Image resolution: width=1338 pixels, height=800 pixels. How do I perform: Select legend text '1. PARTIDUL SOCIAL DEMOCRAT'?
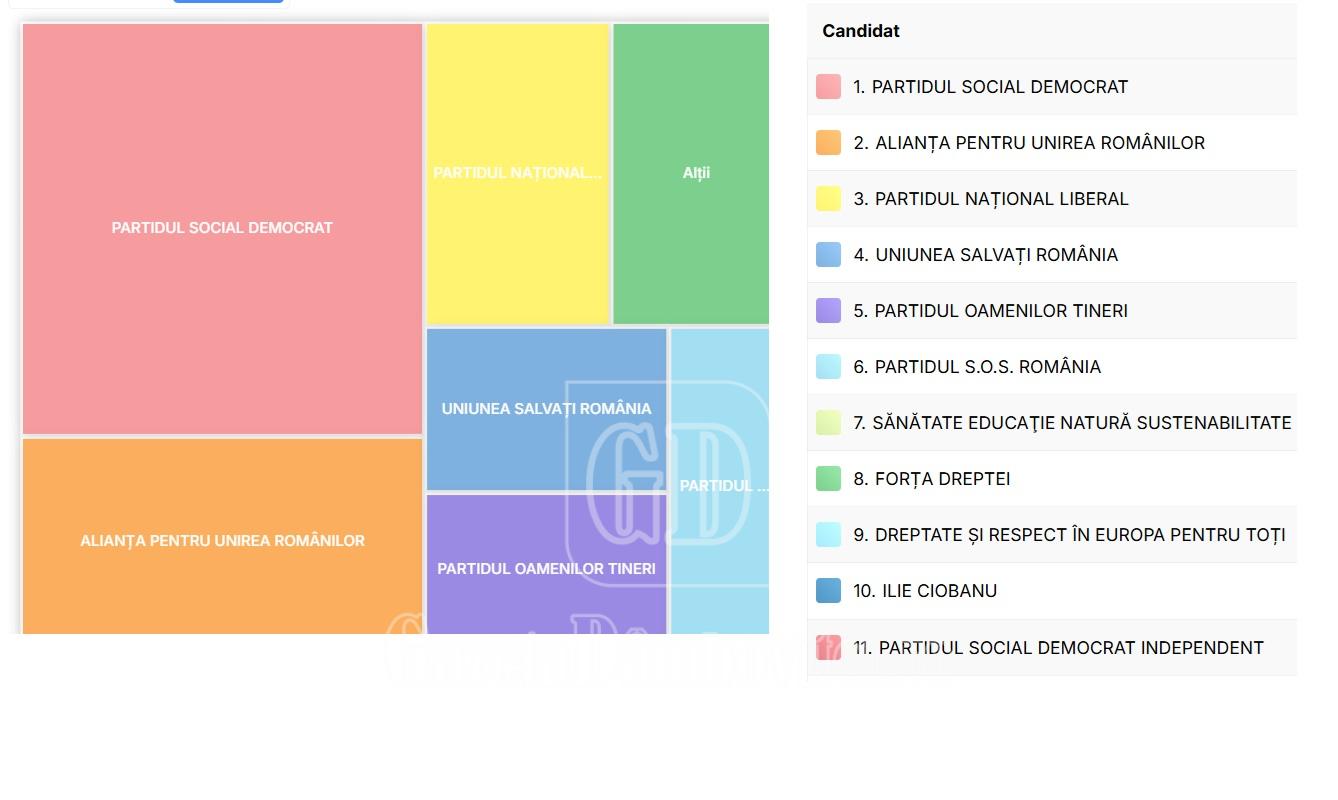click(990, 87)
